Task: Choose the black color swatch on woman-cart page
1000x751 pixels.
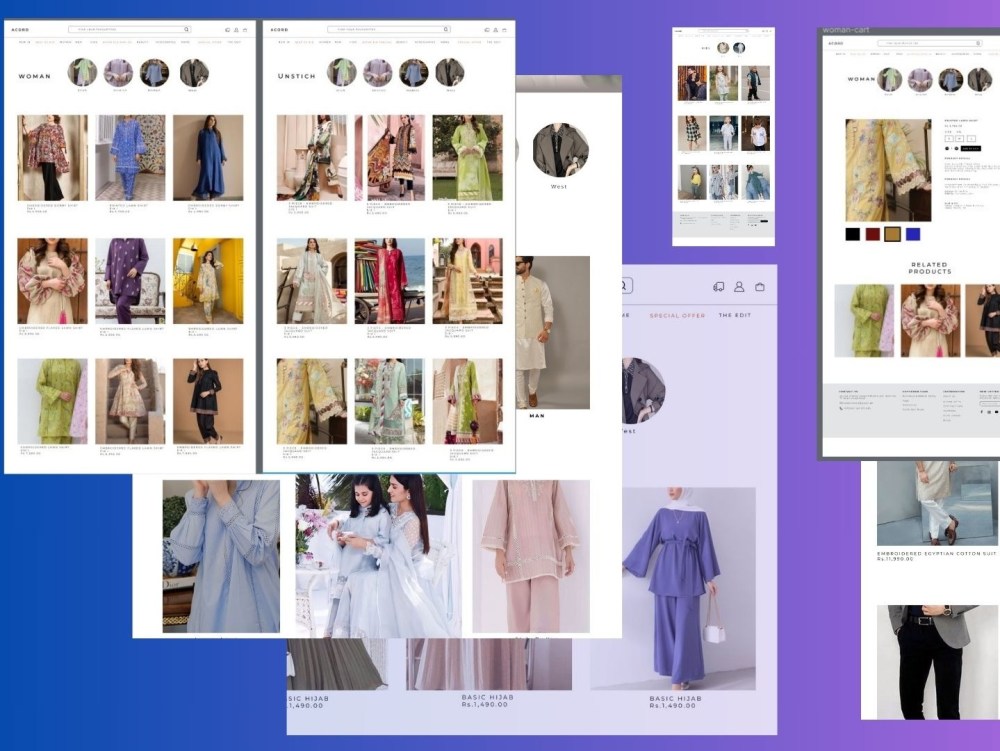Action: [853, 234]
